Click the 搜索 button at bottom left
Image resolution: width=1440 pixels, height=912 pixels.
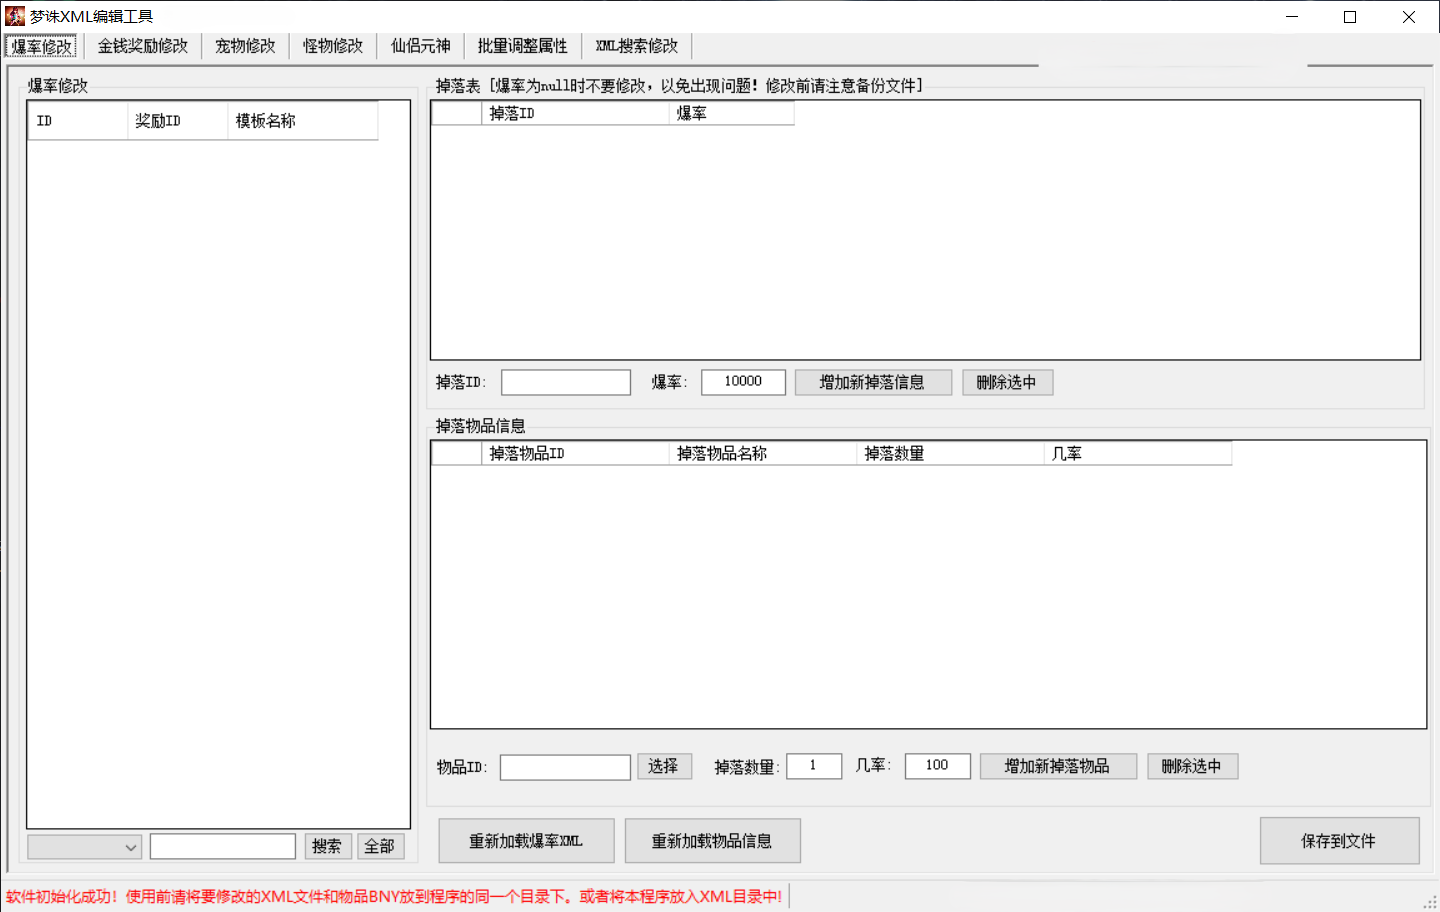coord(328,846)
